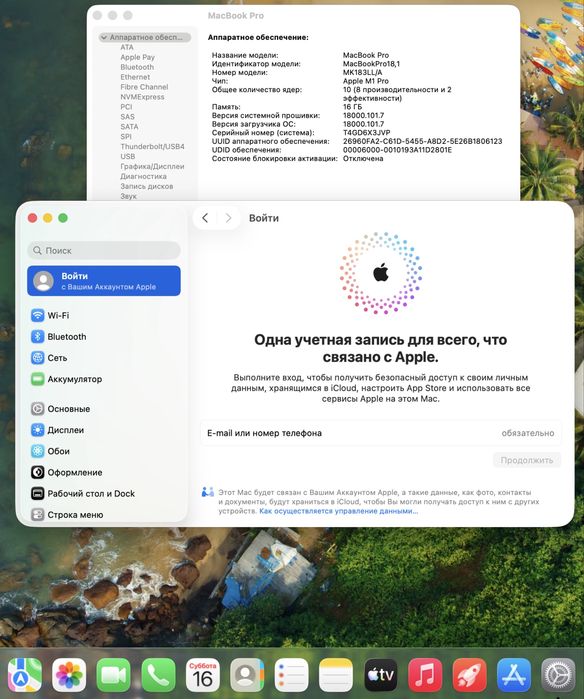Open System Settings gear in Dock
Viewport: 584px width, 699px height.
pos(558,675)
